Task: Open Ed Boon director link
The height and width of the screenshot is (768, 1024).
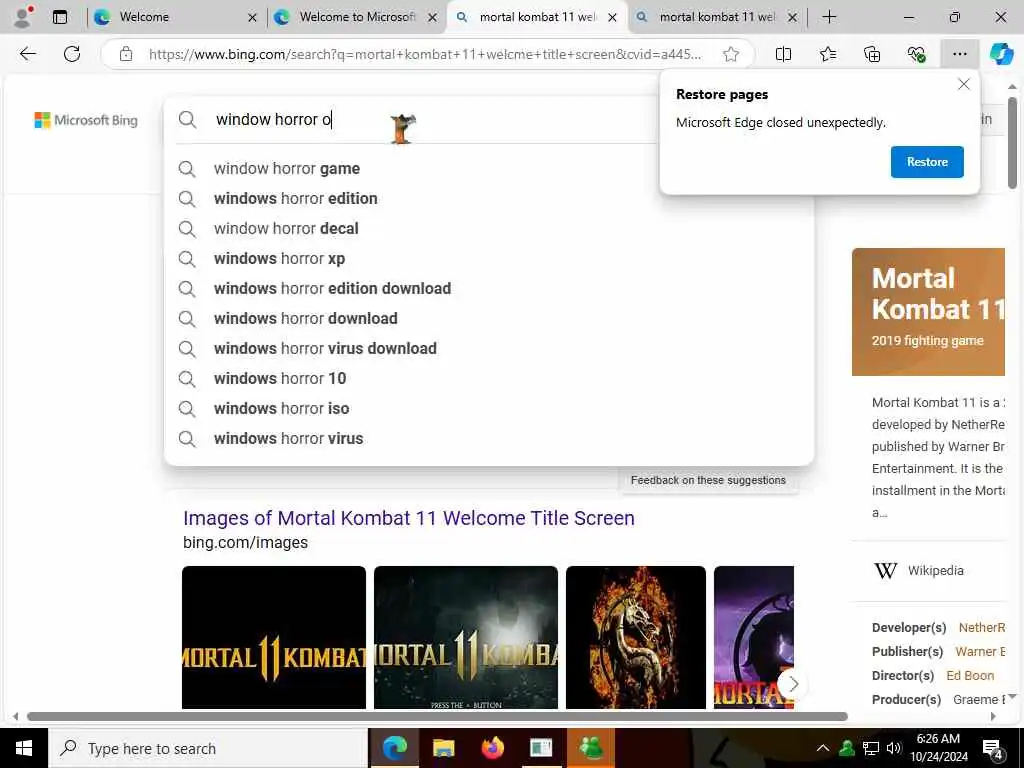Action: point(970,675)
